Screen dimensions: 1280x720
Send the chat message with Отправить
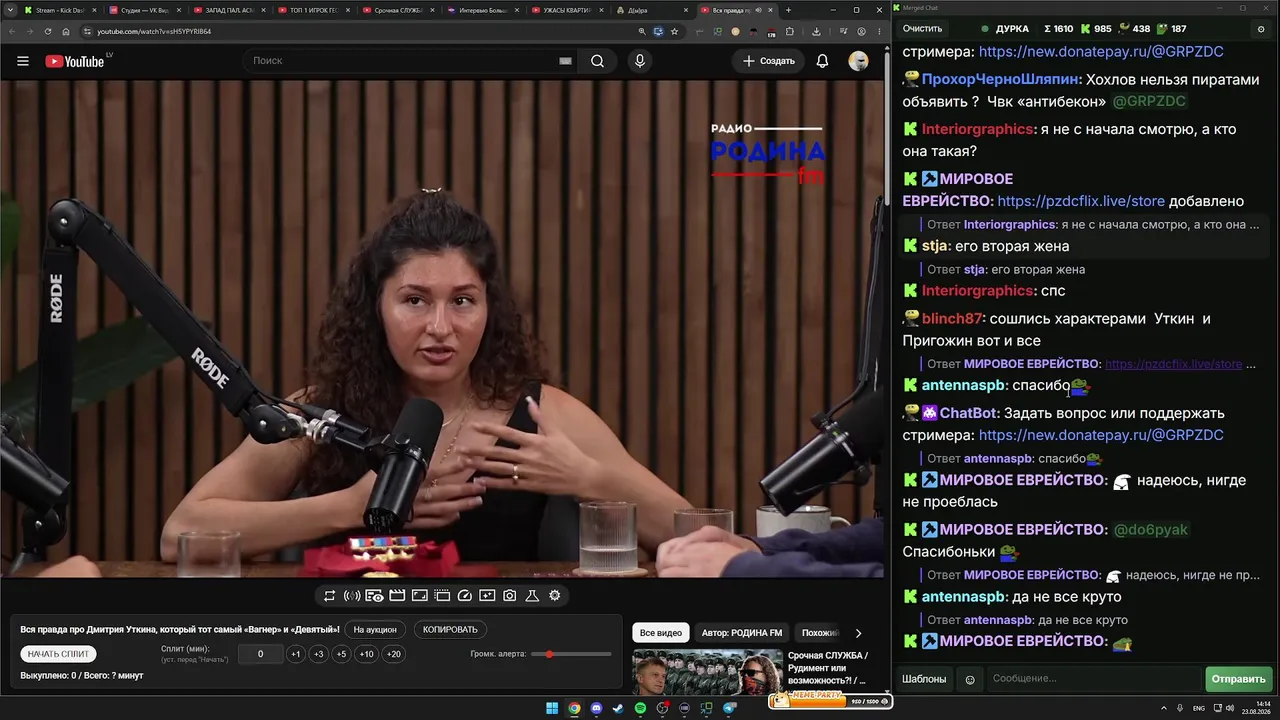(1238, 679)
